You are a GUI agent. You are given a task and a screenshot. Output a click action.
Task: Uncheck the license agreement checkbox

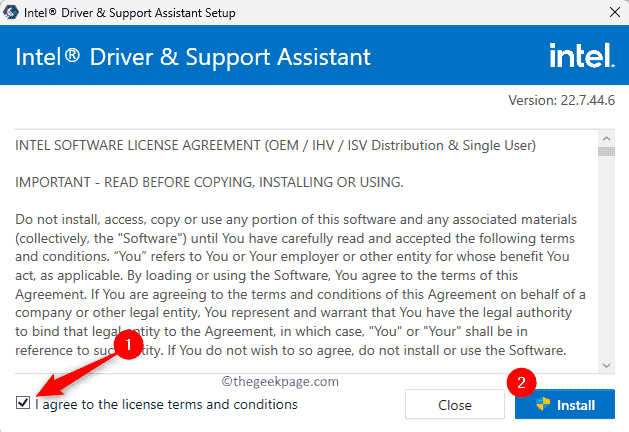tap(23, 403)
